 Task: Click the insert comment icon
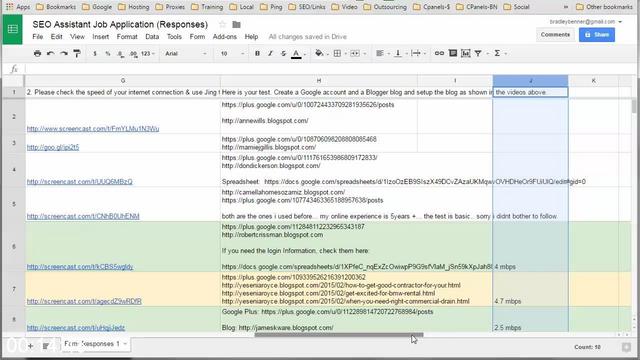point(453,53)
